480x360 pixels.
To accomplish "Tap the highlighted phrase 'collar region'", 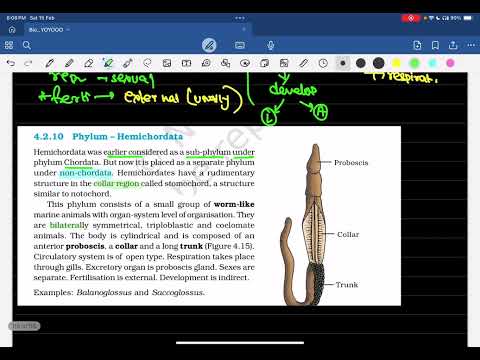I will coord(116,183).
